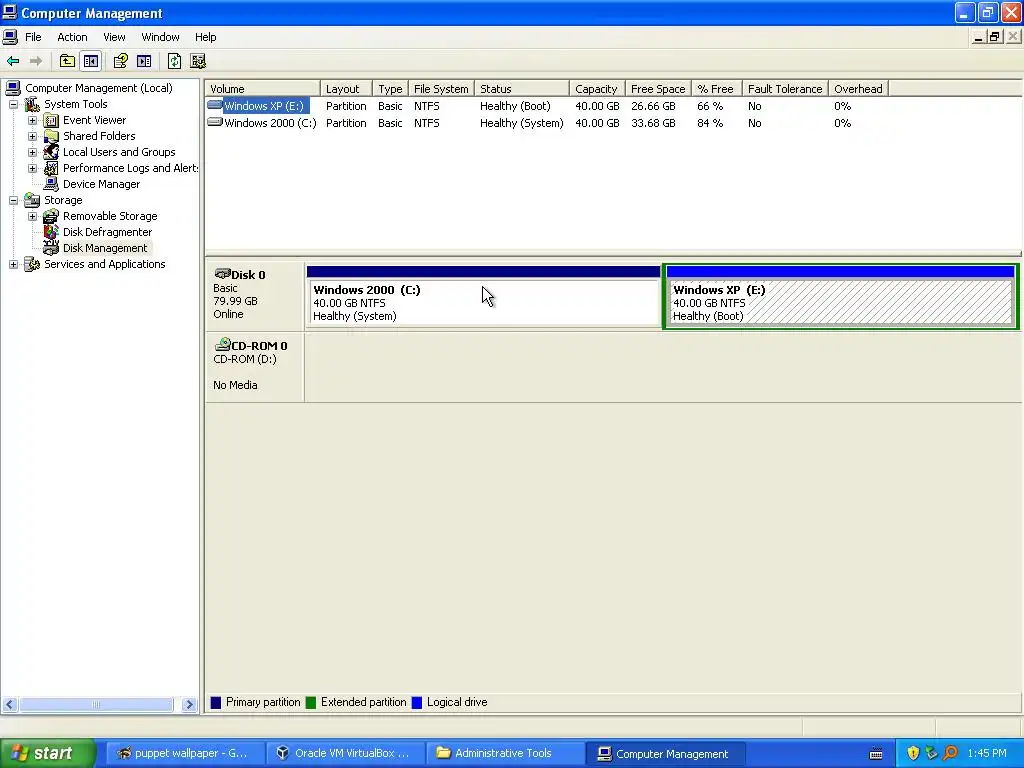Click the magnifier tray icon
The height and width of the screenshot is (768, 1024).
click(x=951, y=753)
